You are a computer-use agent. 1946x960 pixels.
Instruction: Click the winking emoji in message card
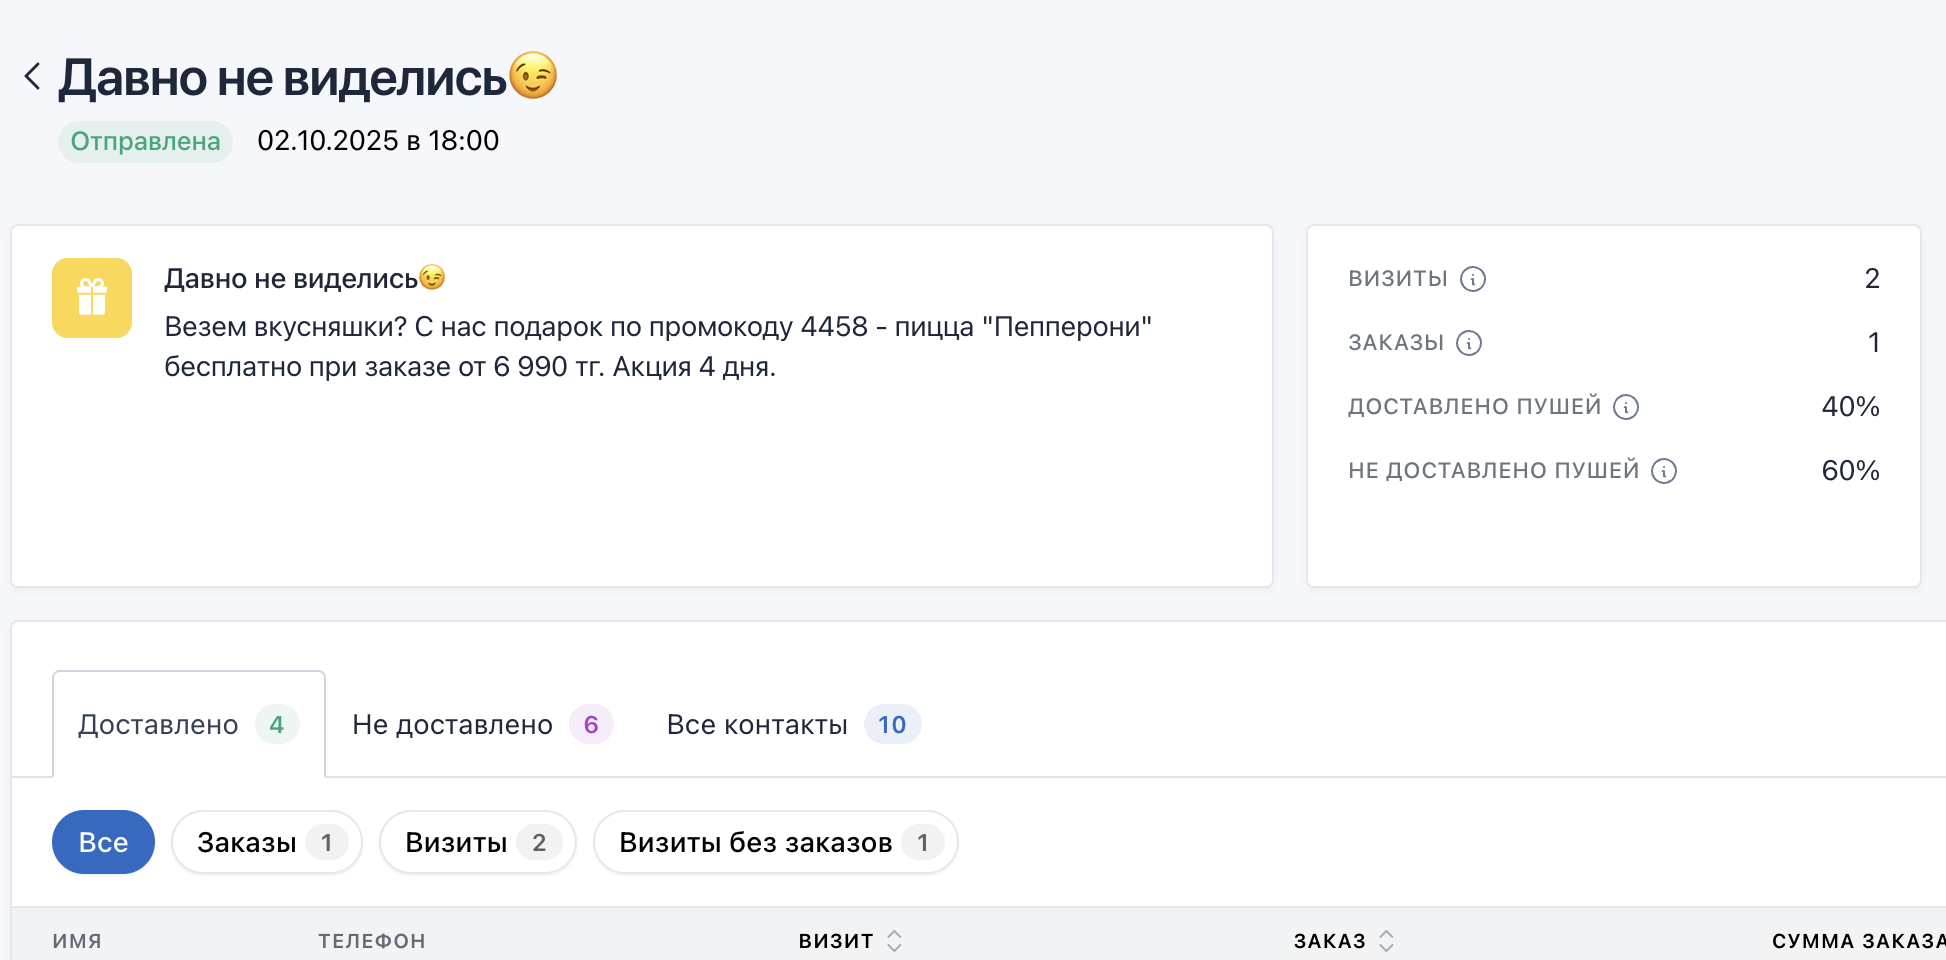432,278
